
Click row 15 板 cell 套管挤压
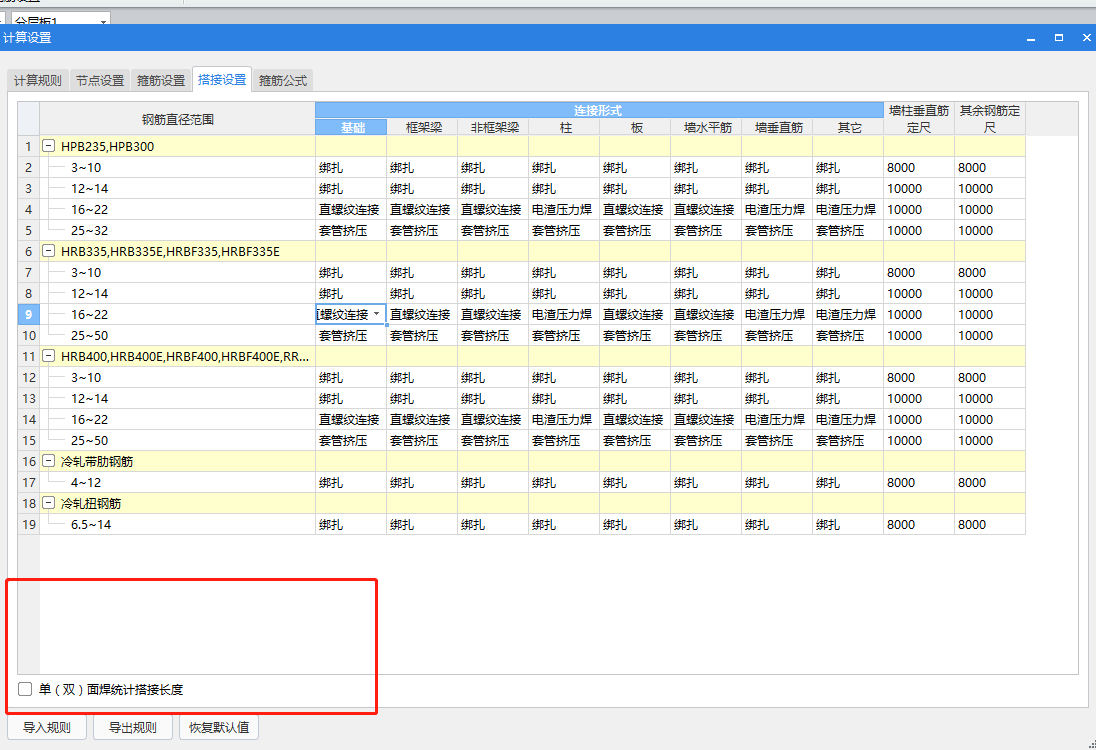635,440
